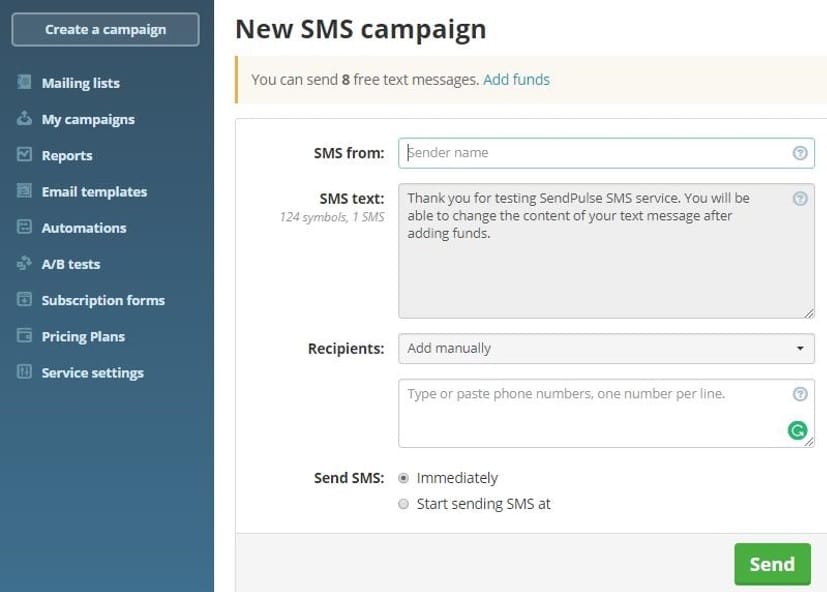This screenshot has width=827, height=592.
Task: Click the Create a campaign button
Action: click(x=105, y=30)
